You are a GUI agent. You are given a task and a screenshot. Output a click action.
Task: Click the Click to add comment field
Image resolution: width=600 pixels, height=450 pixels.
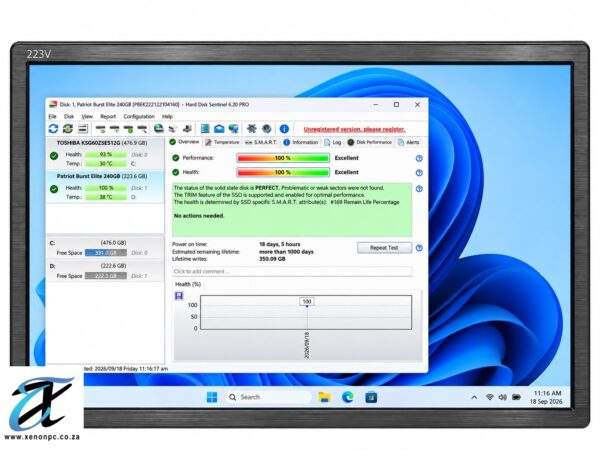(292, 271)
